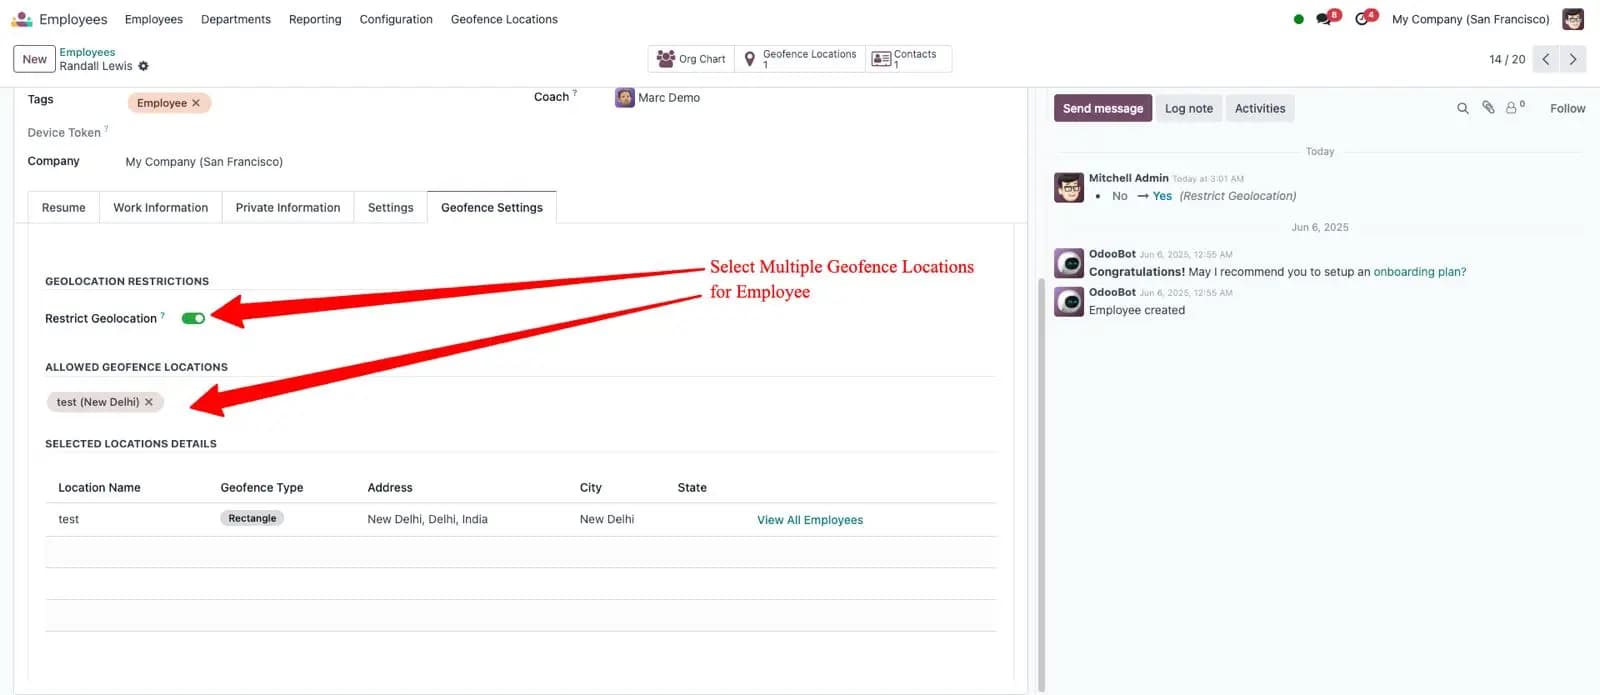Screen dimensions: 1600x695
Task: Click the Log note button
Action: [x=1189, y=108]
